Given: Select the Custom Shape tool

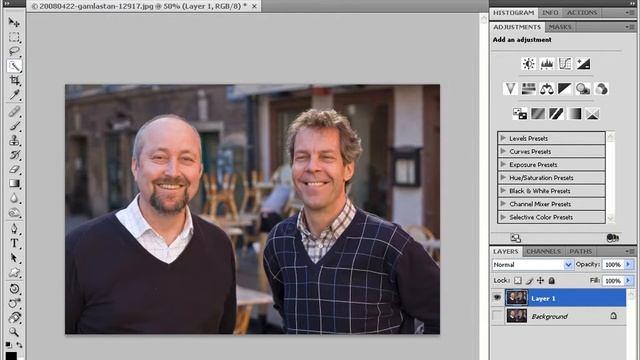Looking at the screenshot, I should click(14, 272).
